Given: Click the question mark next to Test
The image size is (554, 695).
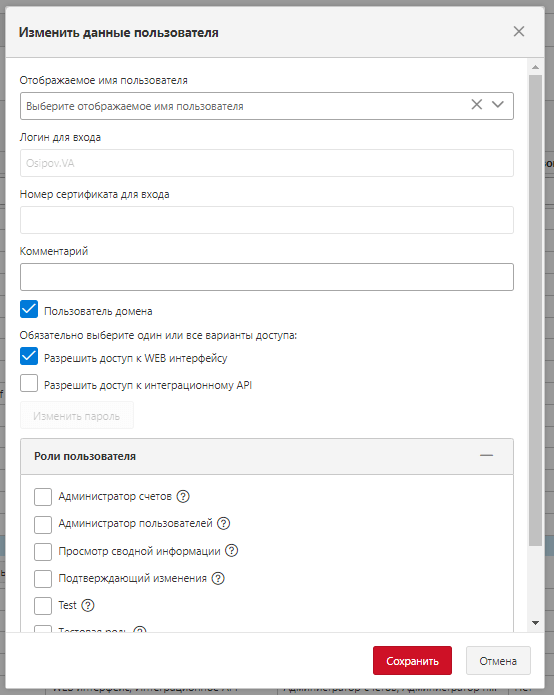Looking at the screenshot, I should pos(88,605).
